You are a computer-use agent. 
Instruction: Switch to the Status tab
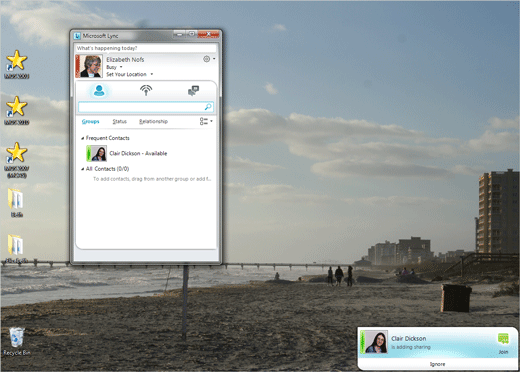[x=119, y=121]
